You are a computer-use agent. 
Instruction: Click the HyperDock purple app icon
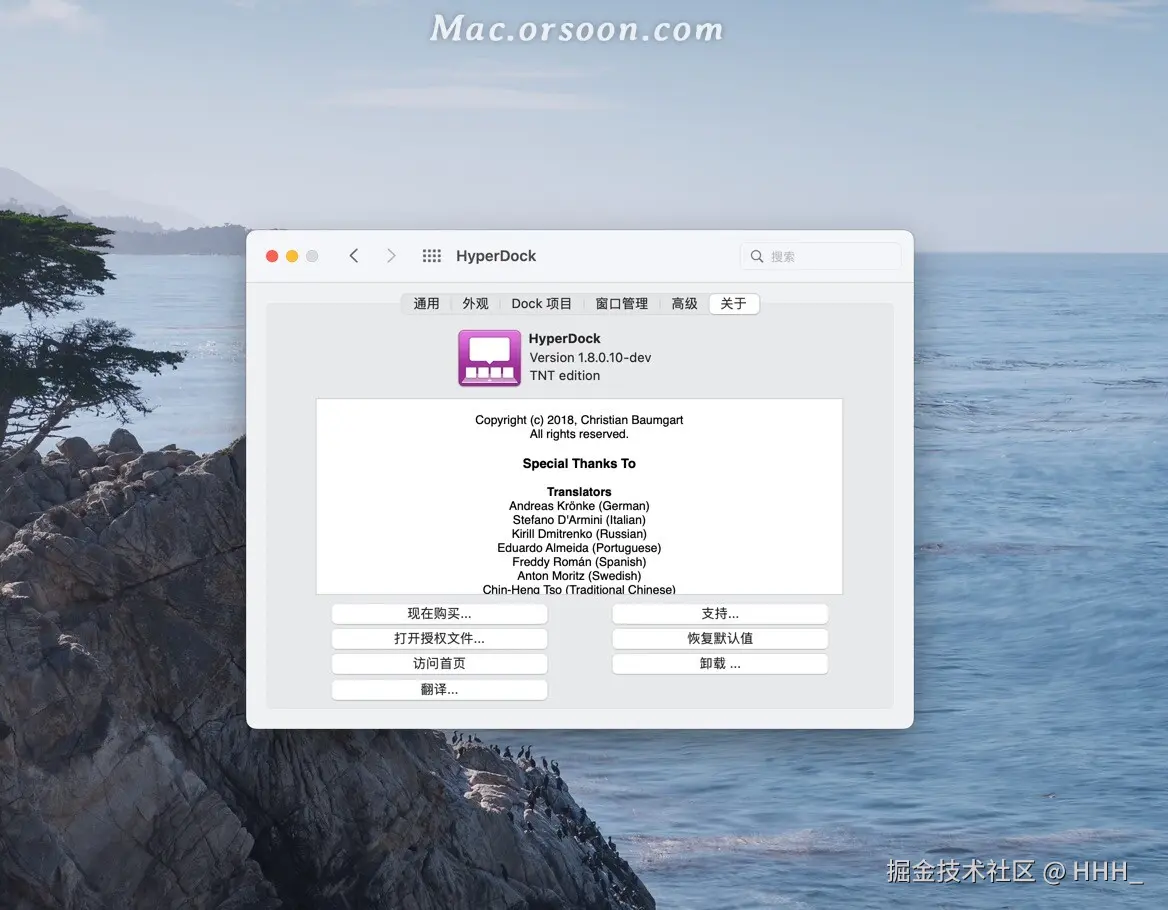(x=489, y=358)
